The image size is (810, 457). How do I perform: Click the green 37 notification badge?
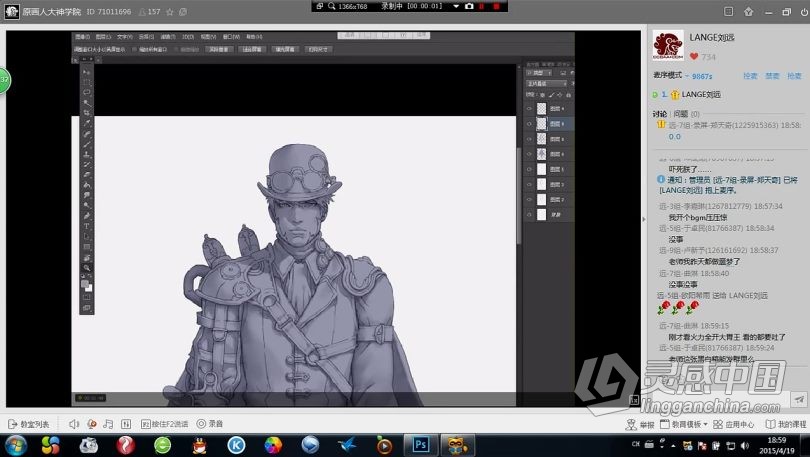click(4, 80)
